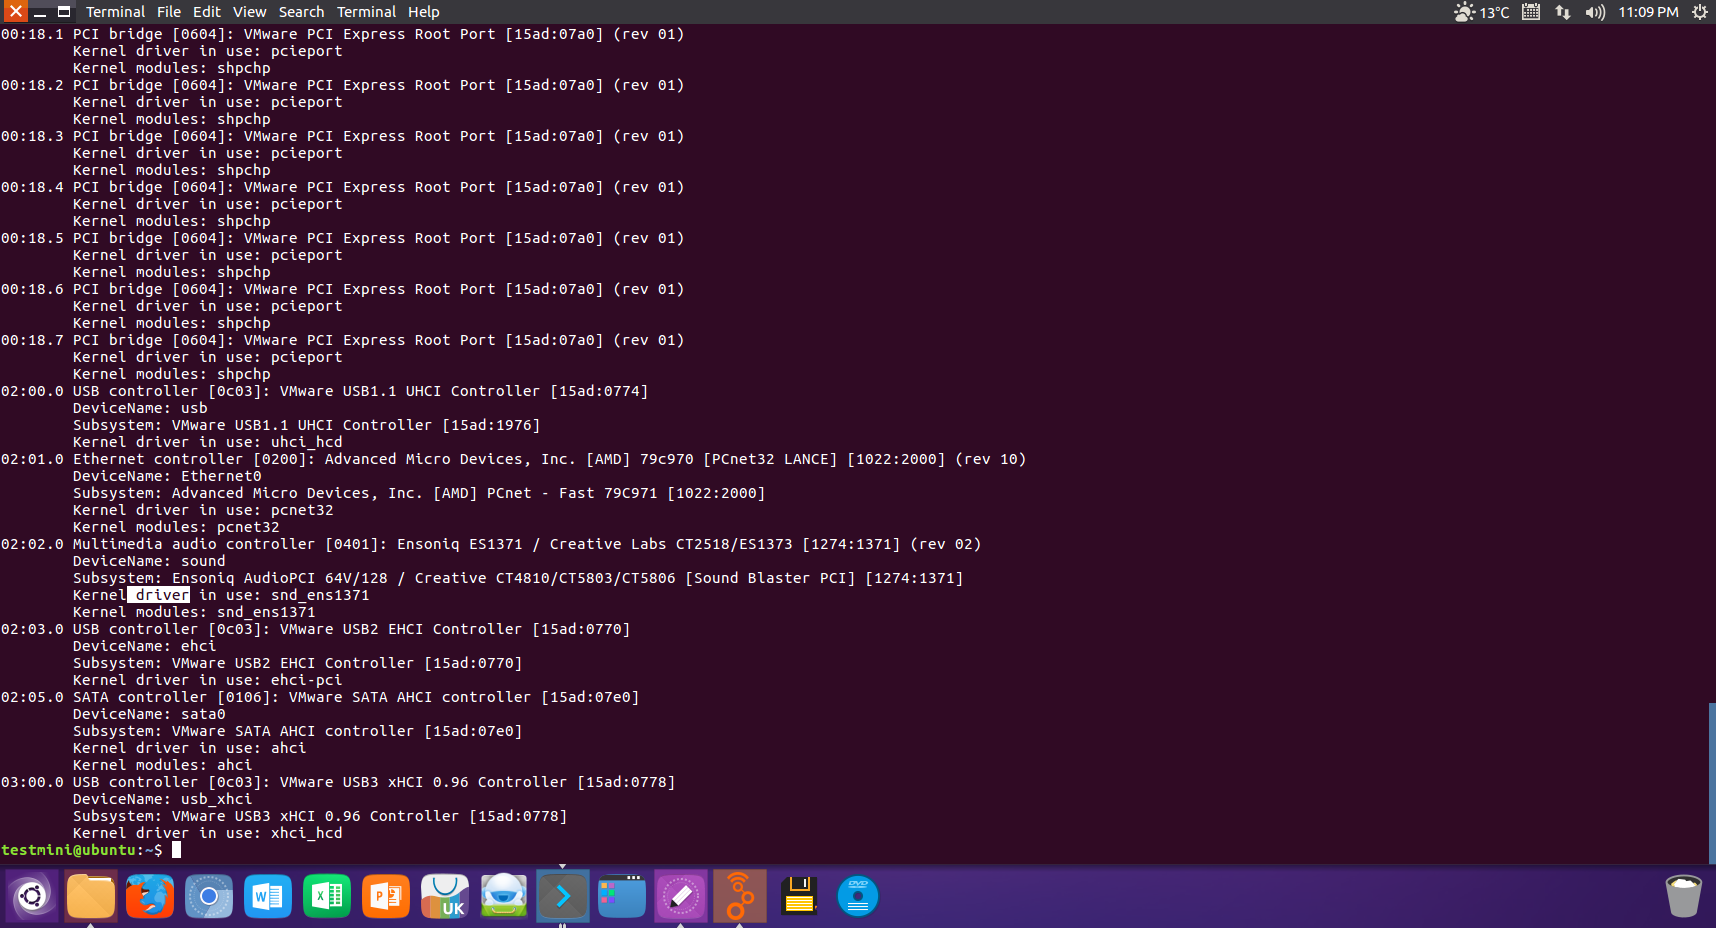Open the Ubuntu dash launcher icon
The image size is (1716, 928).
(x=32, y=896)
